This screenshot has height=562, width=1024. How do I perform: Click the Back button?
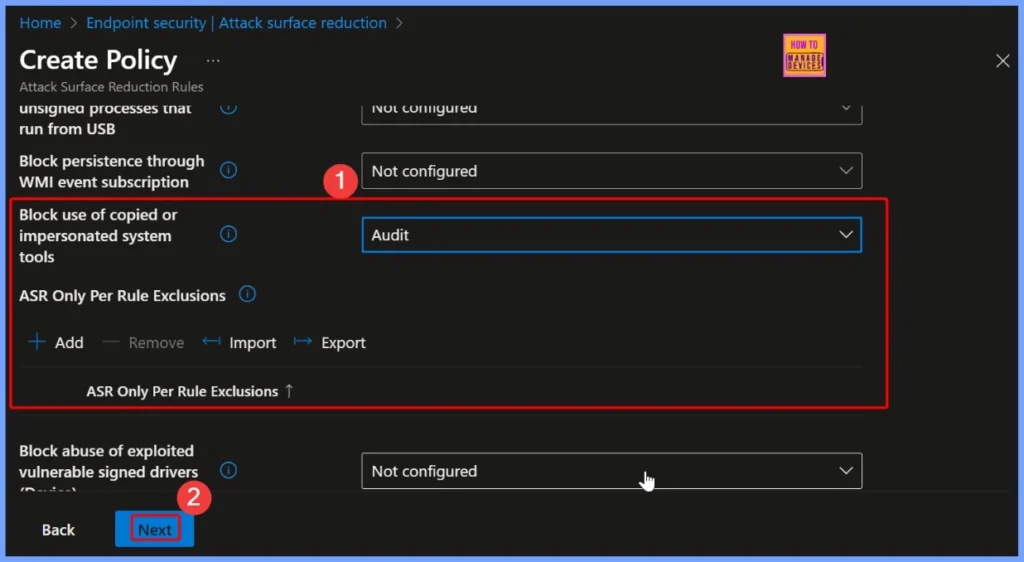tap(58, 529)
